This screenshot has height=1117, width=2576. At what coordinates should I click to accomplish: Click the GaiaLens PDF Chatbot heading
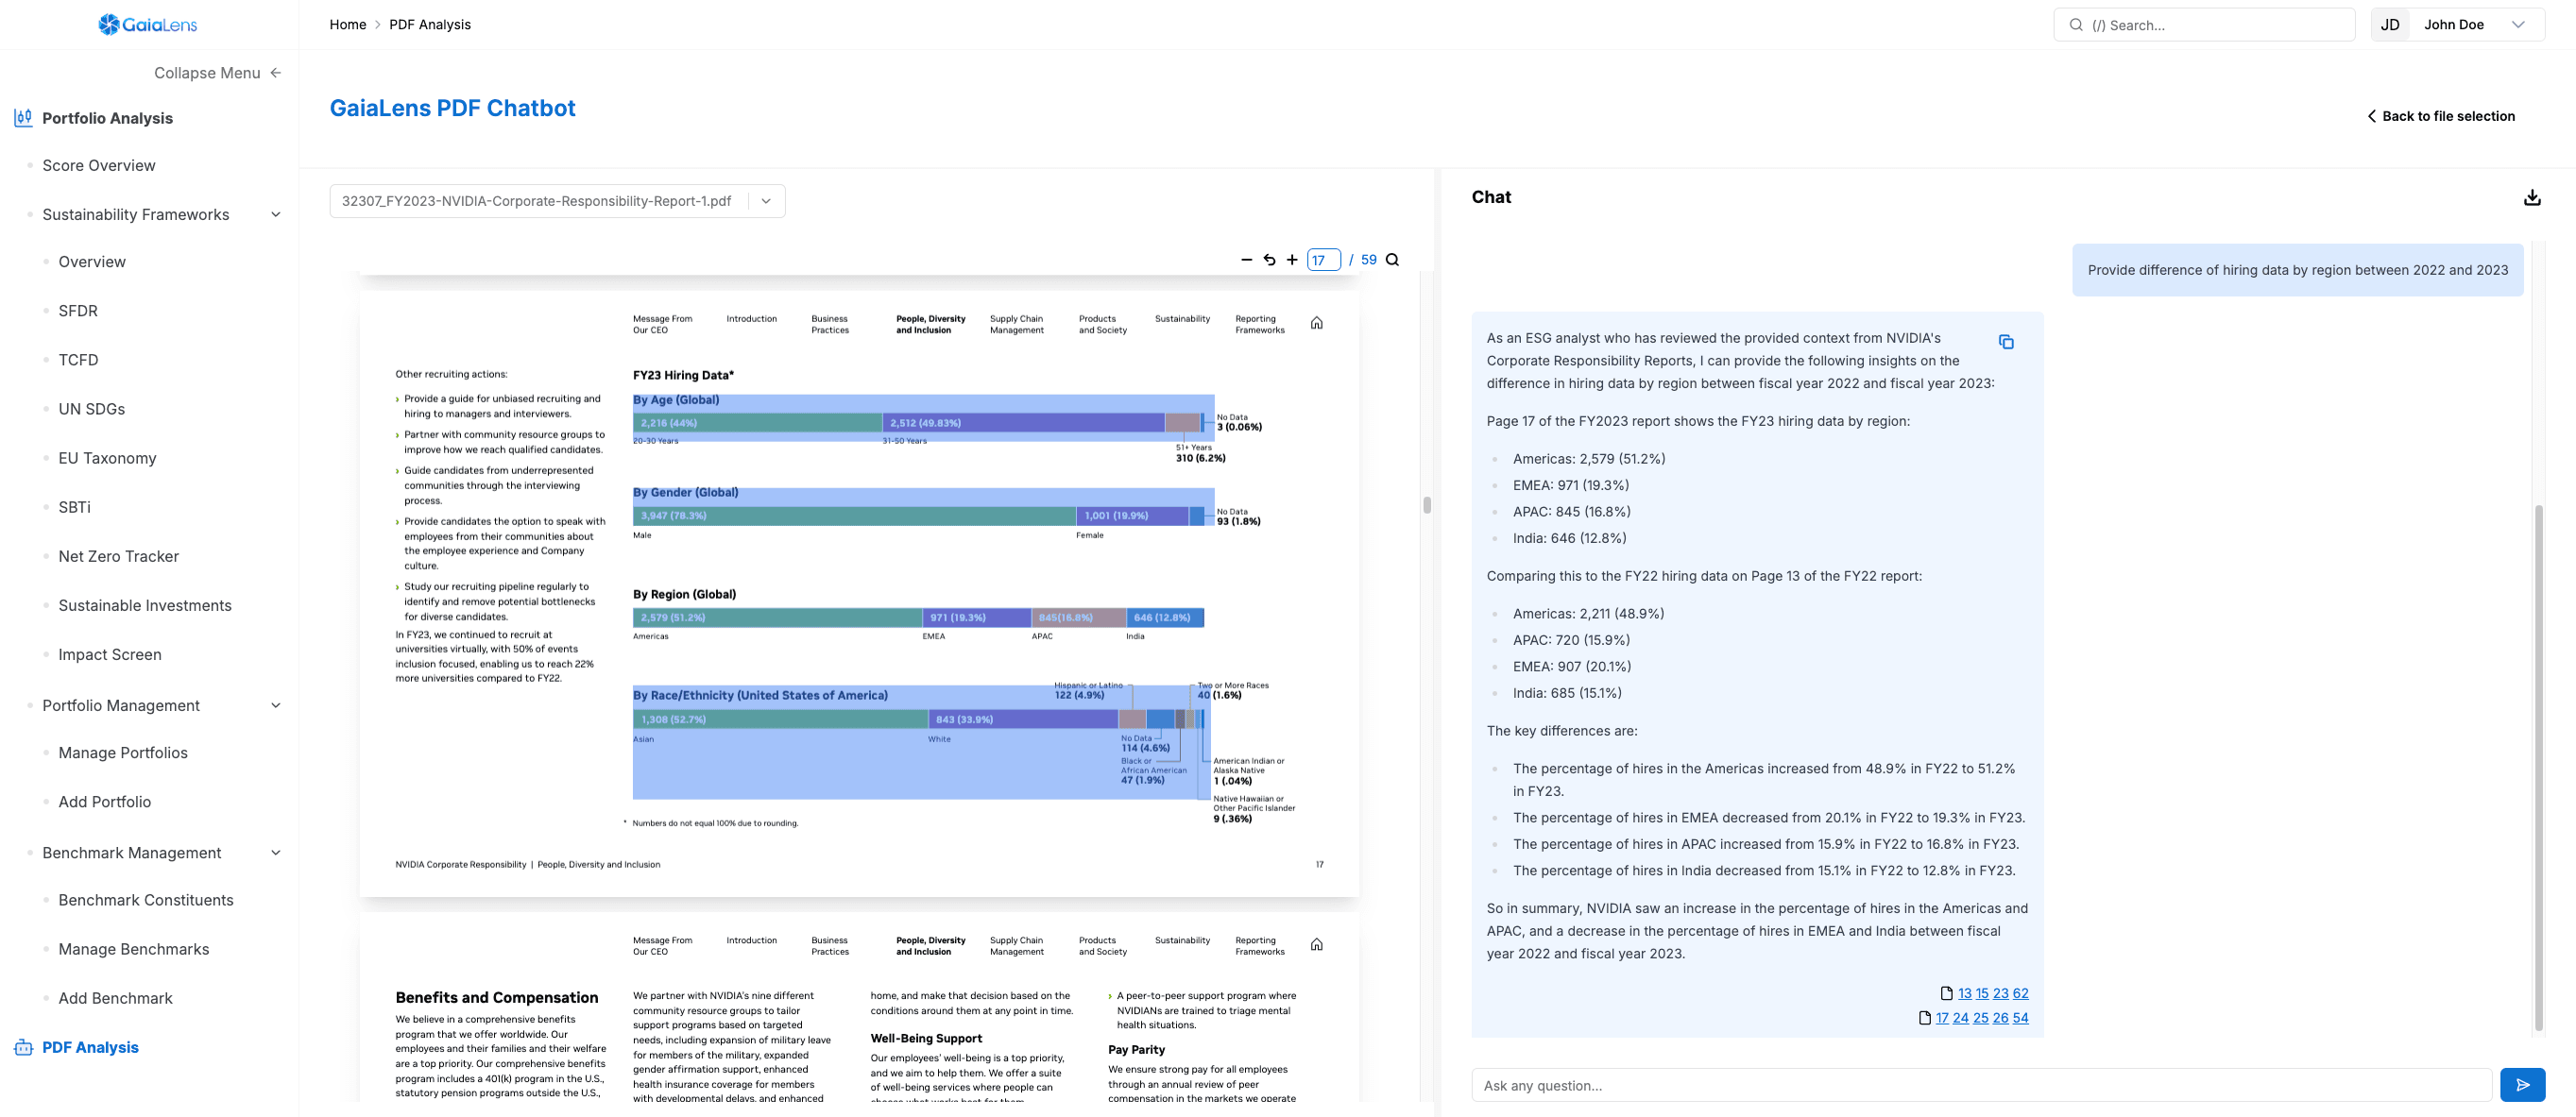click(x=453, y=108)
